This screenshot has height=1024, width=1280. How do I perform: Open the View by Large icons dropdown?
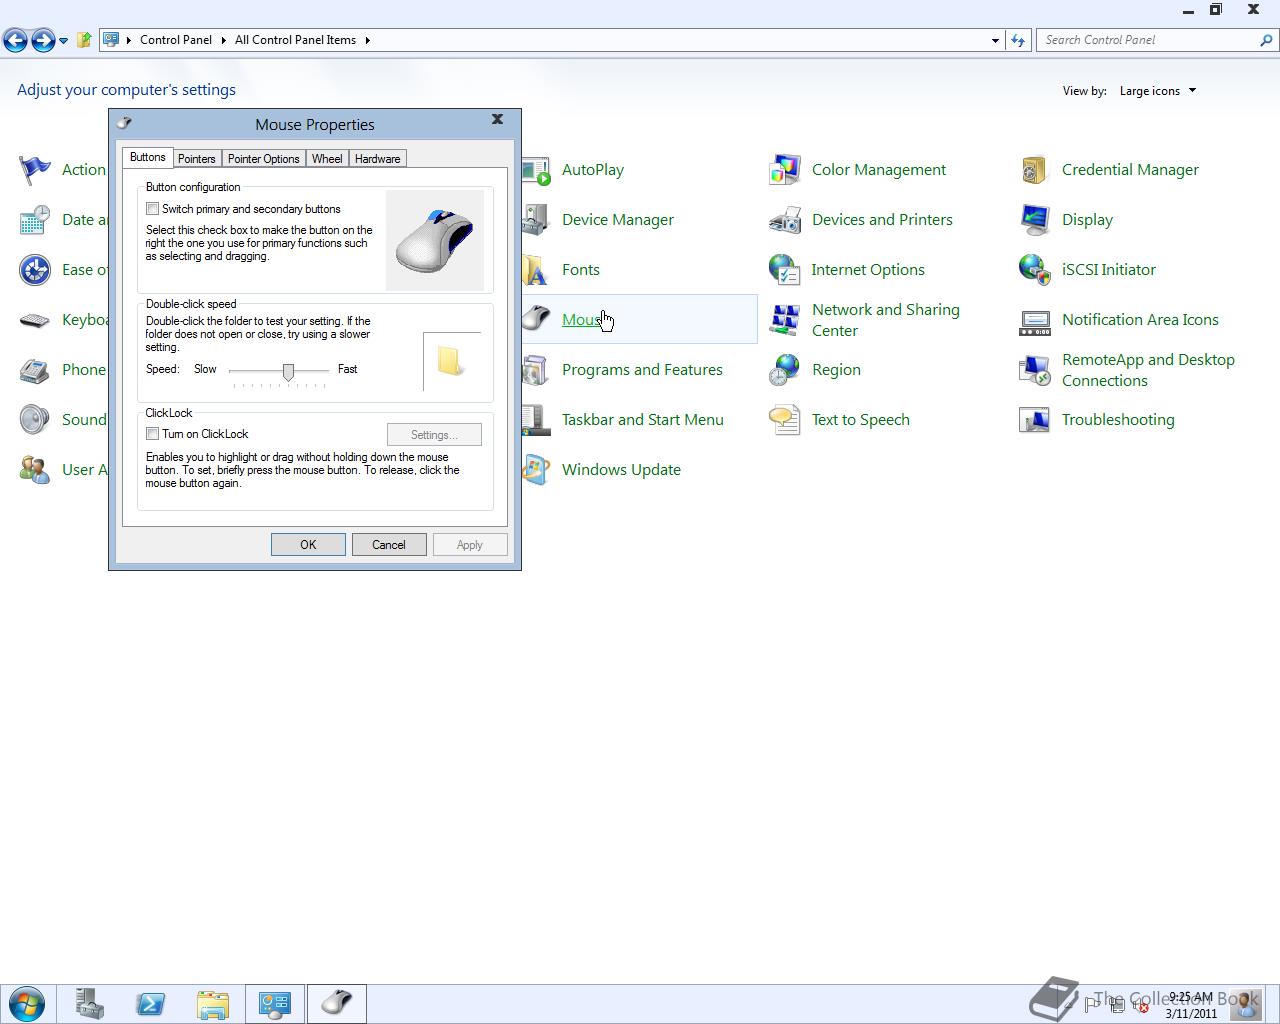(1157, 91)
